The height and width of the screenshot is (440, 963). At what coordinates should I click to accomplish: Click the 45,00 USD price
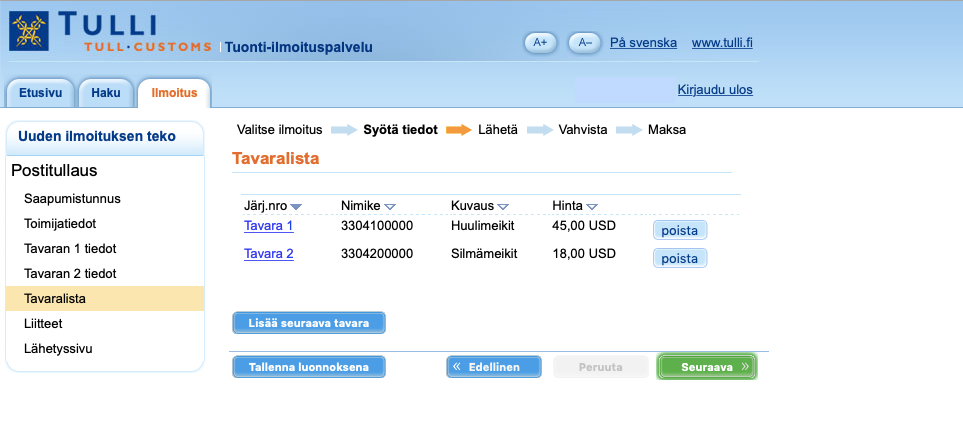click(584, 226)
